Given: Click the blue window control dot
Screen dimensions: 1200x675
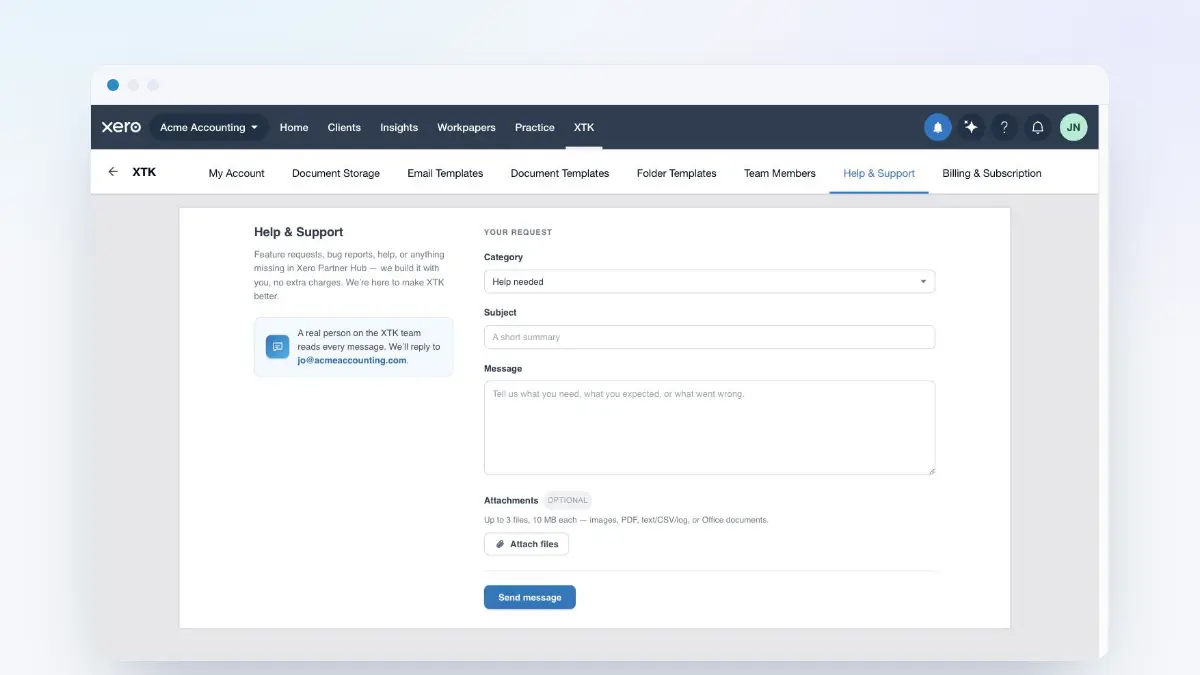Looking at the screenshot, I should (x=113, y=85).
